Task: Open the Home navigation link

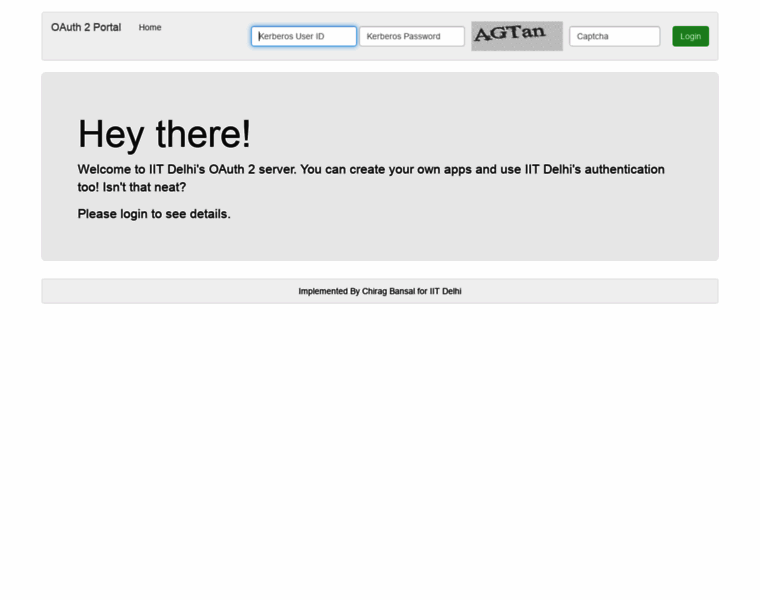Action: click(x=150, y=28)
